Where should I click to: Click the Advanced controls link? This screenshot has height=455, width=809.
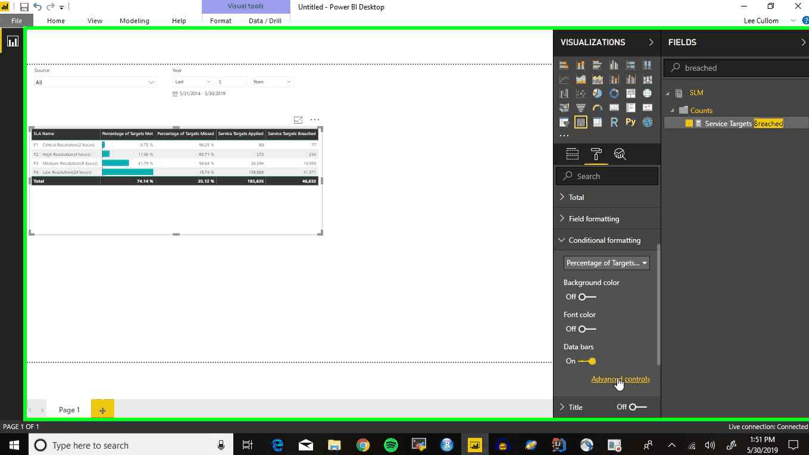tap(620, 379)
